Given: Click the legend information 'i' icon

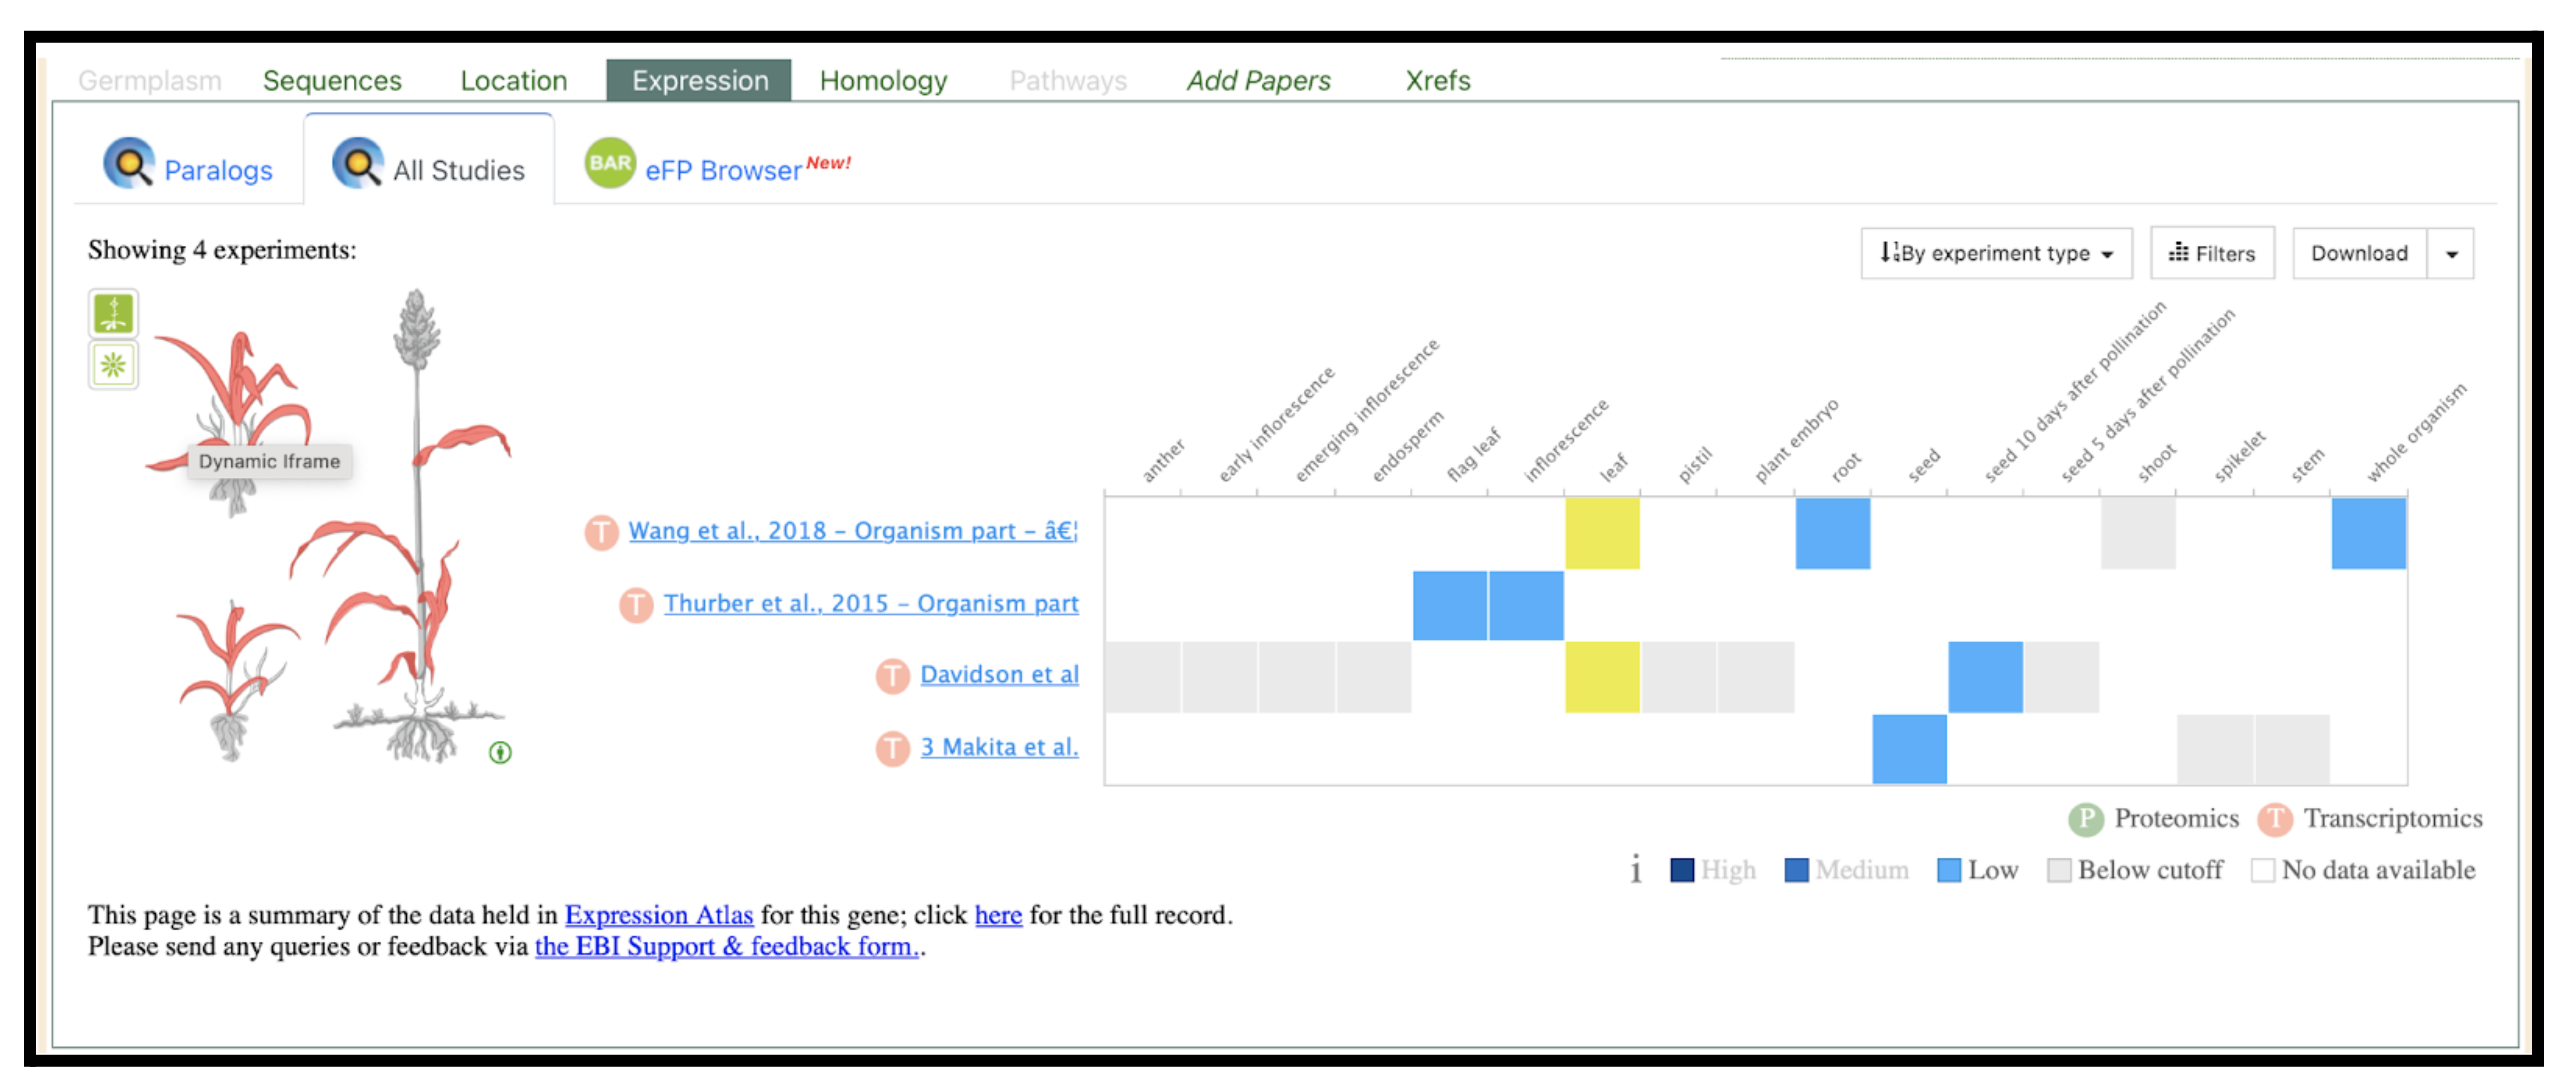Looking at the screenshot, I should tap(1635, 869).
